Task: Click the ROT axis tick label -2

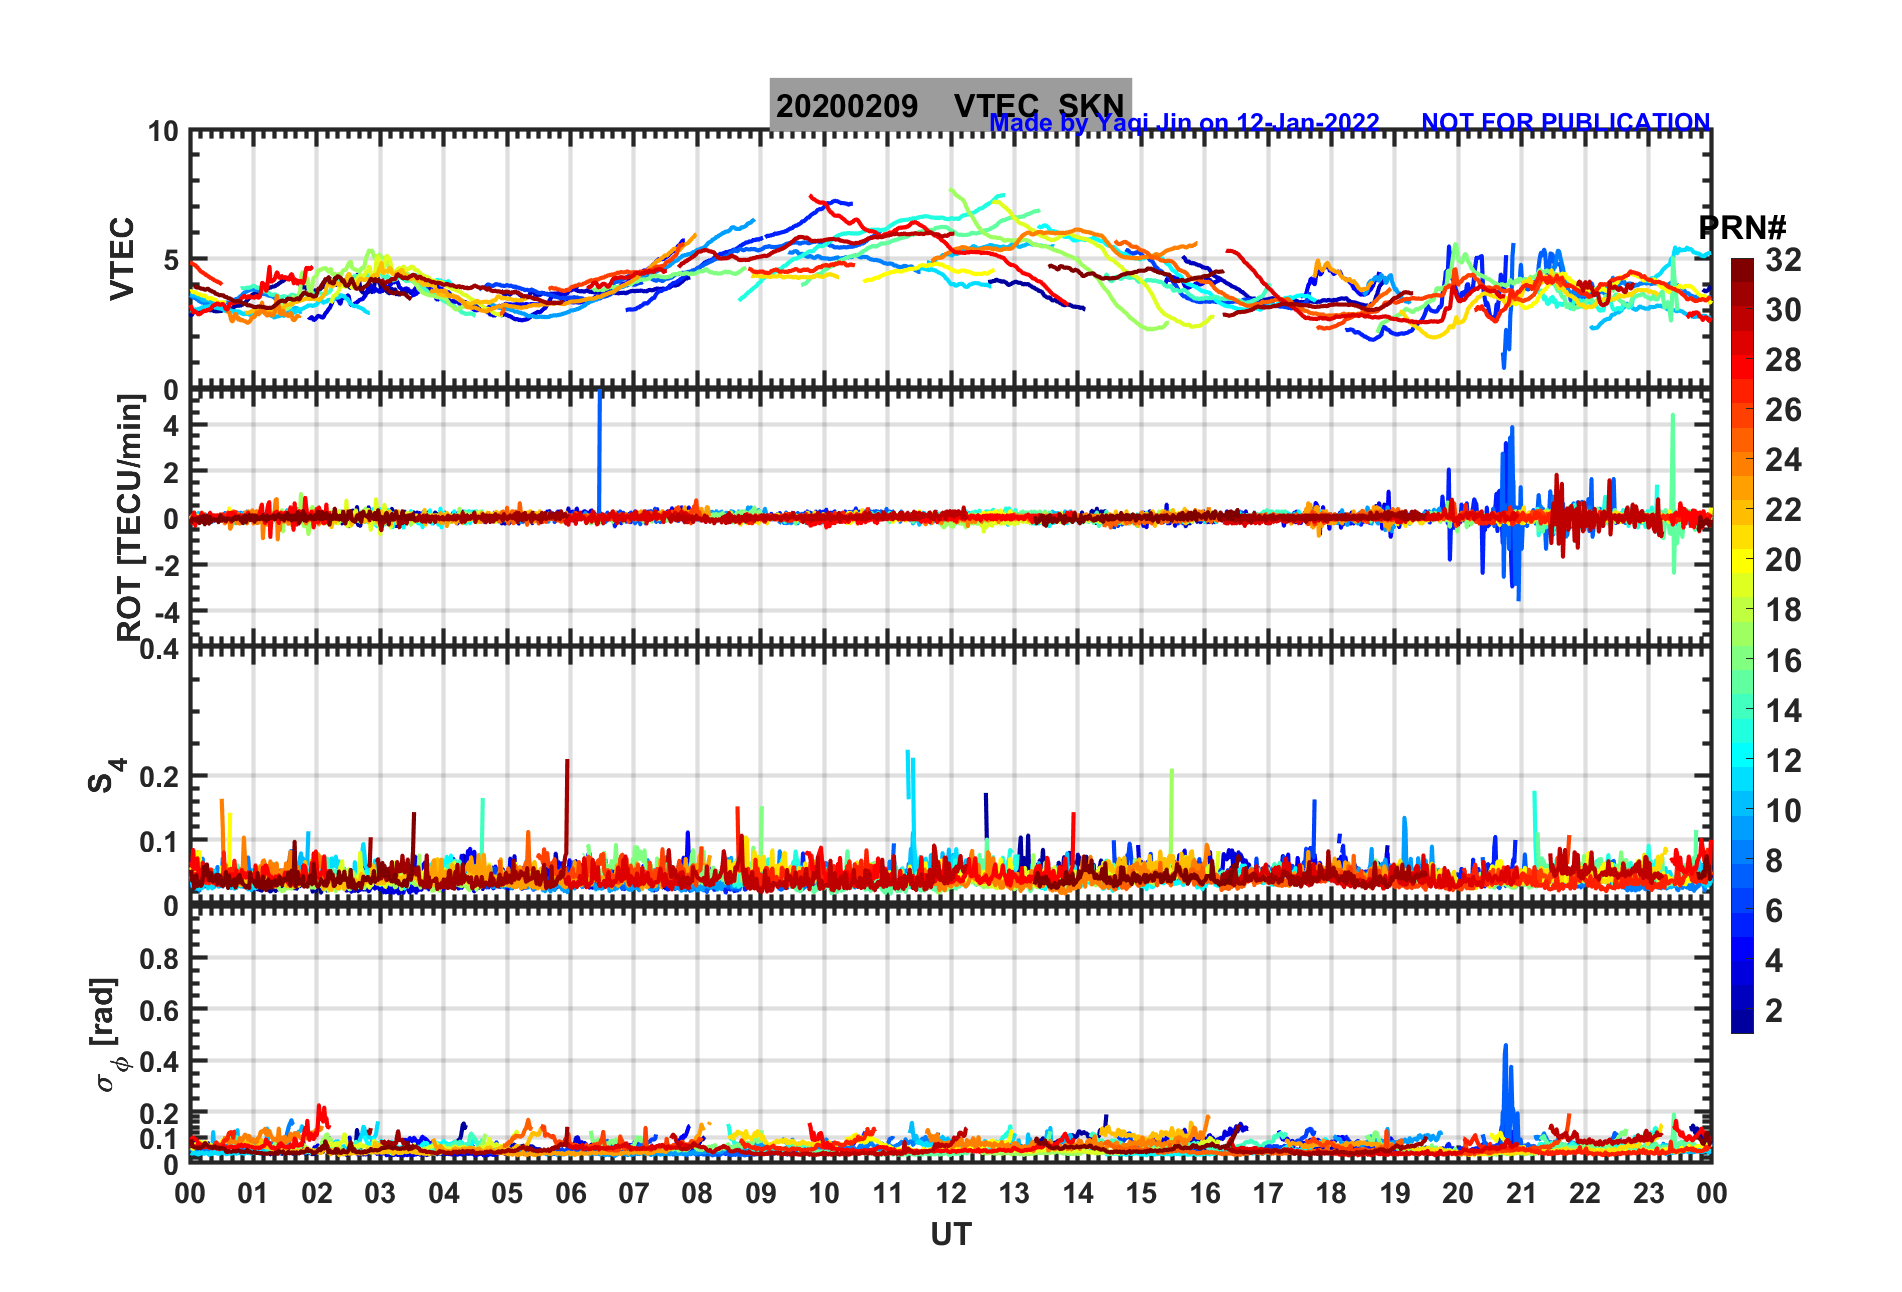Action: [x=169, y=566]
